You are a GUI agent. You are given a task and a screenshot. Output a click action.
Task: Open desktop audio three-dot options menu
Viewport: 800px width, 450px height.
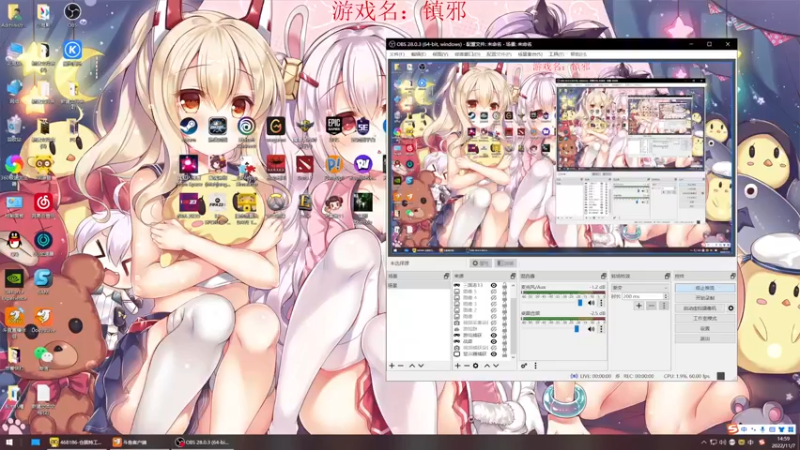[601, 330]
